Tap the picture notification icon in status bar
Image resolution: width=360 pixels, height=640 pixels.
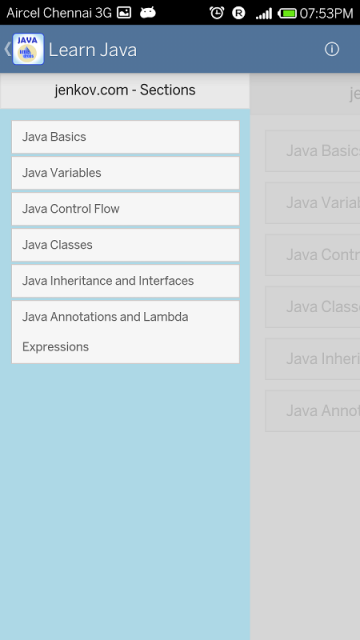click(124, 13)
